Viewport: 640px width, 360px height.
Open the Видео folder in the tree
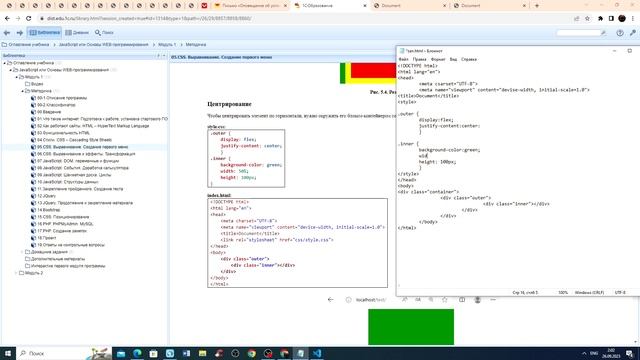(x=37, y=84)
